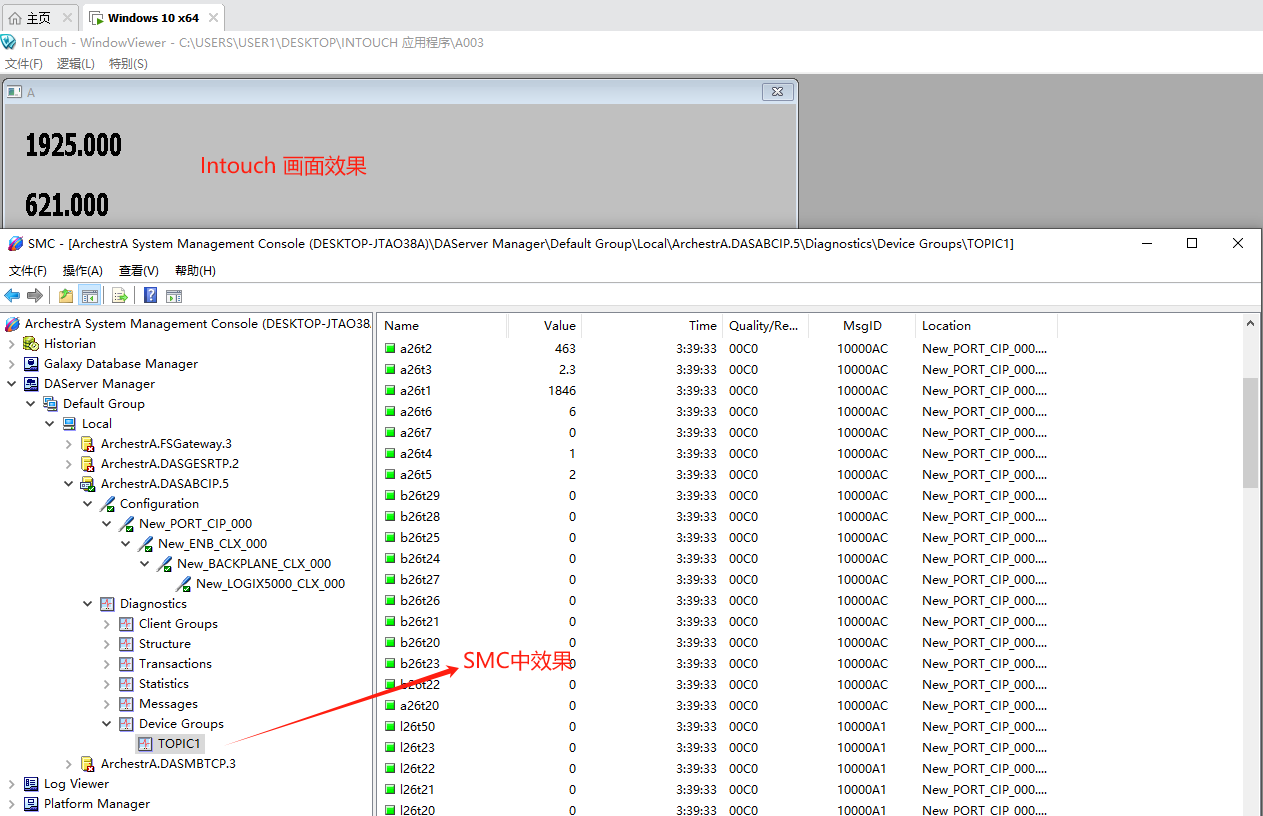Click the Quality/Re... column header

764,325
